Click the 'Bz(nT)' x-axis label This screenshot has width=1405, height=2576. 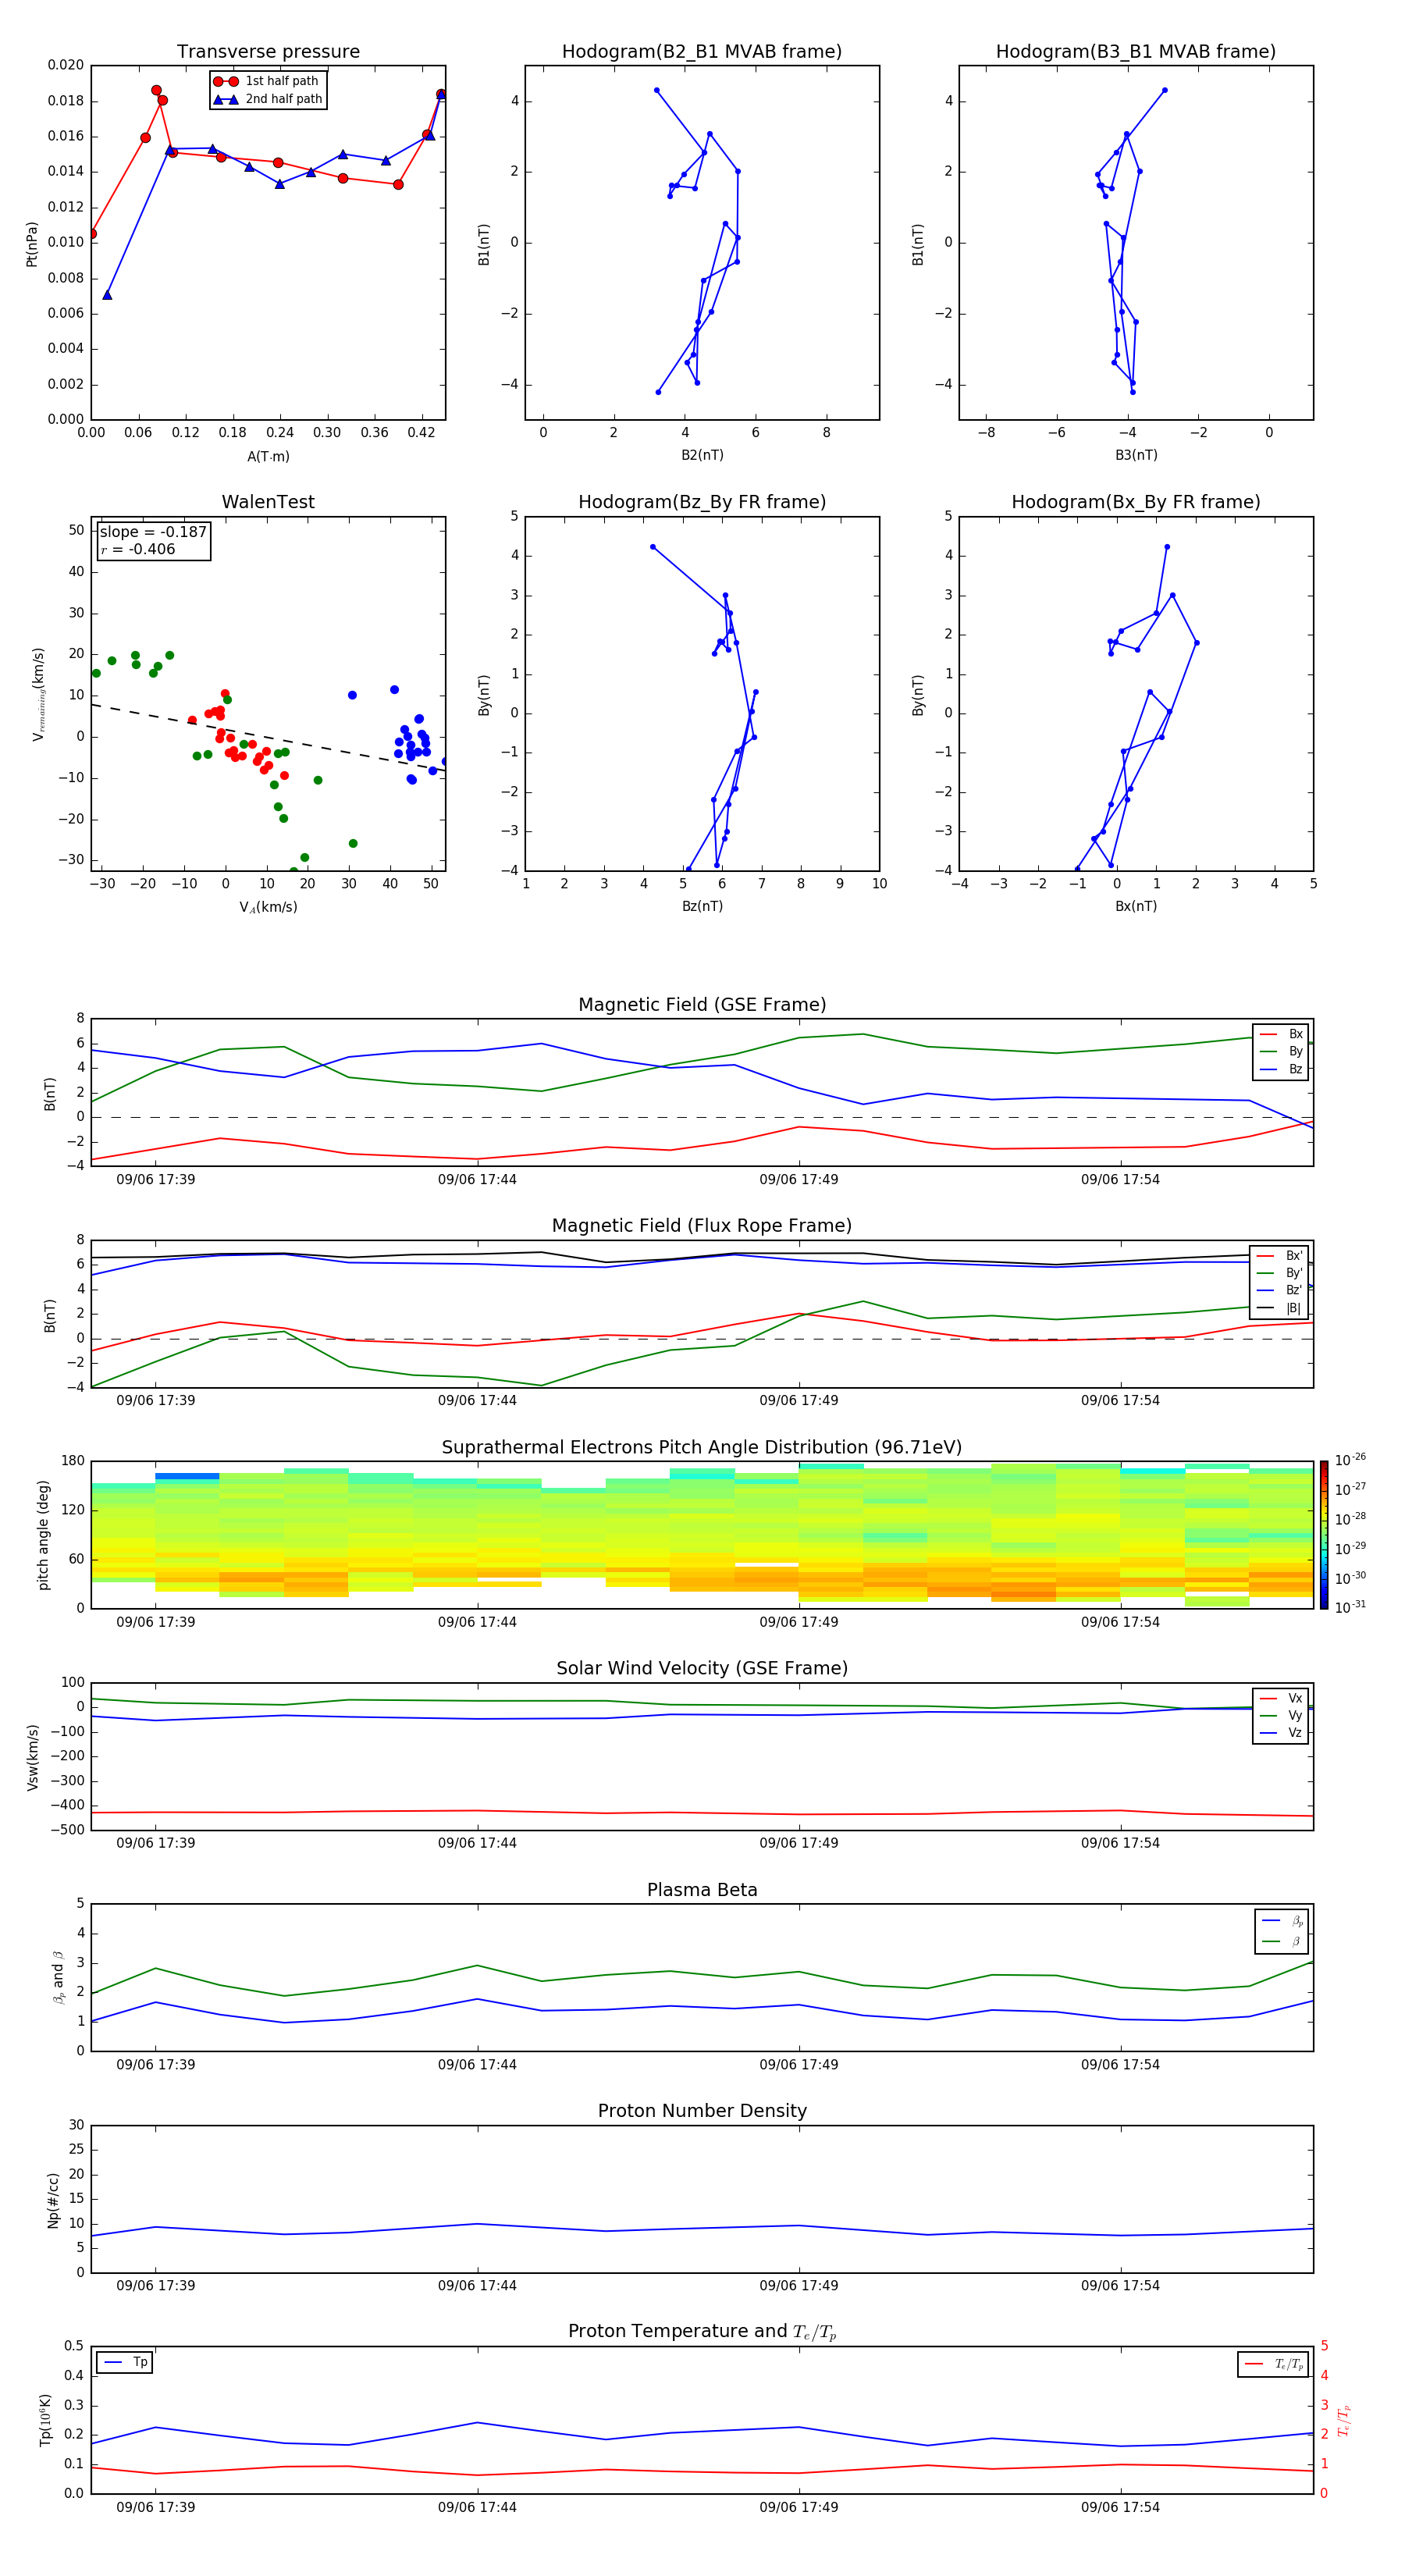(702, 906)
